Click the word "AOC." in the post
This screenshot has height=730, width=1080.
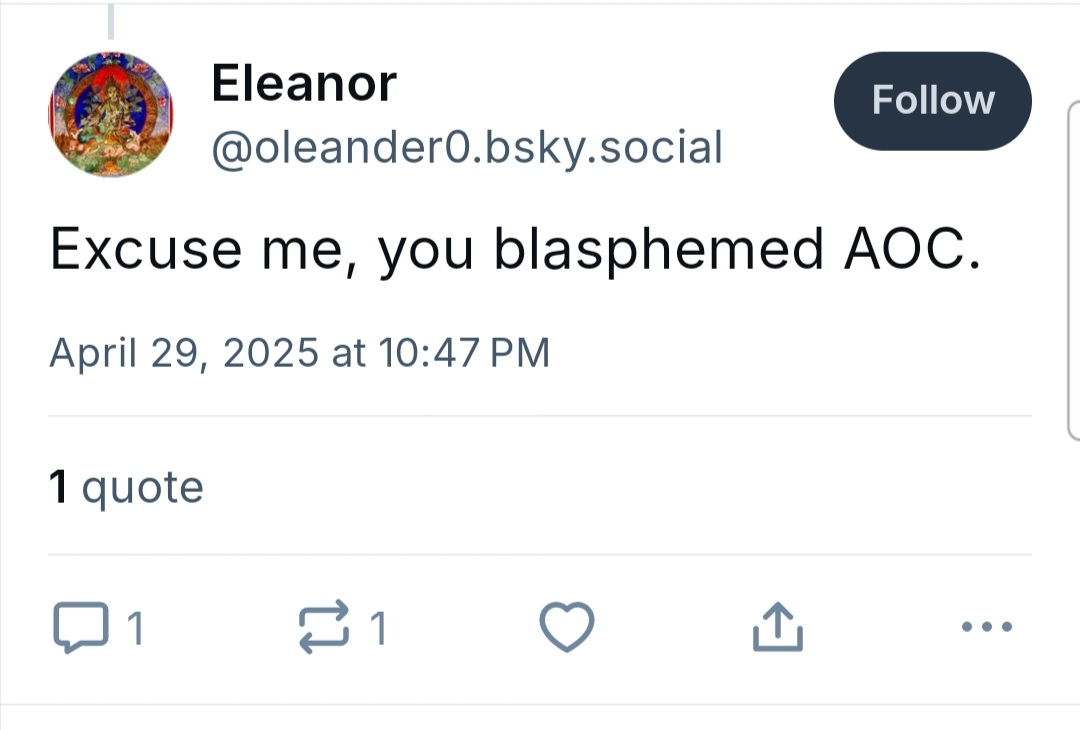(908, 249)
